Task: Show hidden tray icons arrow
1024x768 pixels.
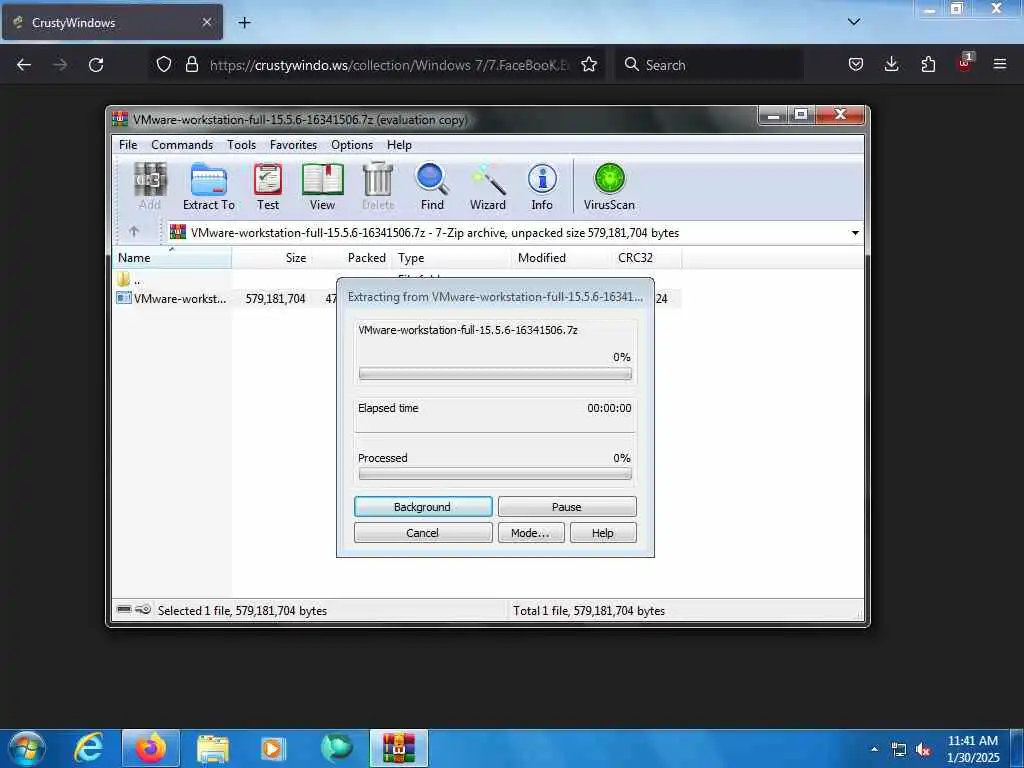Action: coord(874,749)
